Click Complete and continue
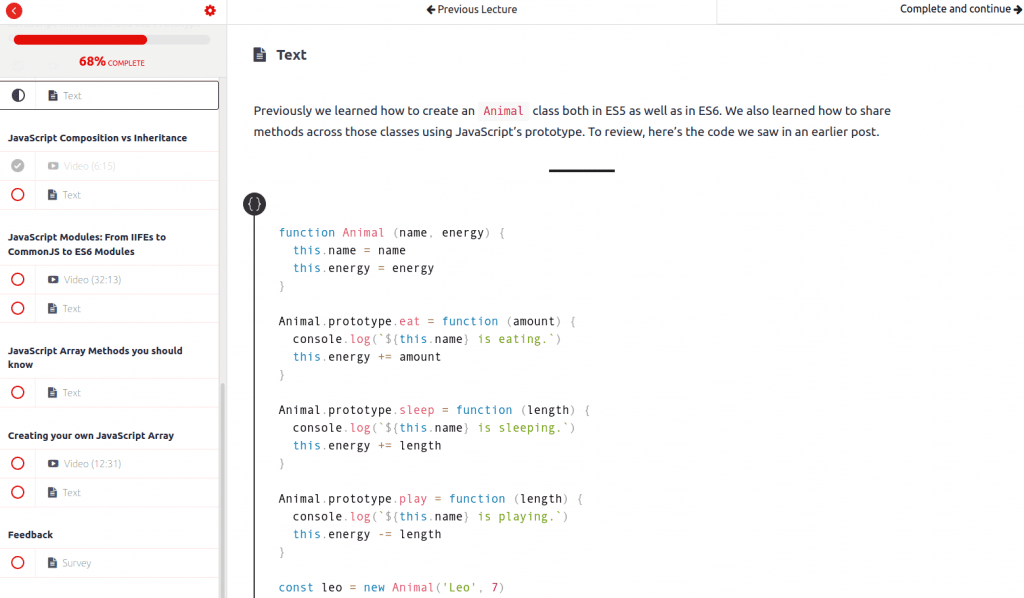 pos(961,9)
